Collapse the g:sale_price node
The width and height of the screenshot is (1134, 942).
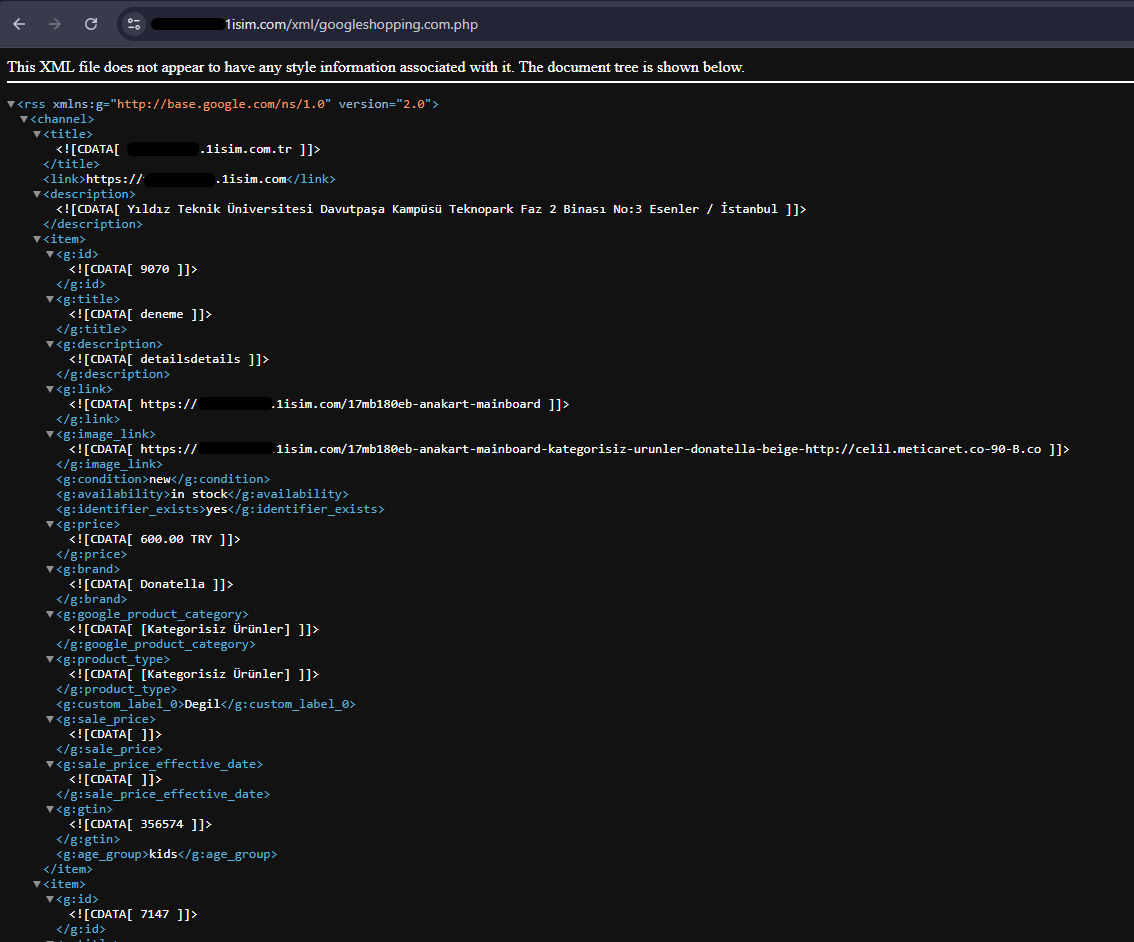click(x=50, y=719)
